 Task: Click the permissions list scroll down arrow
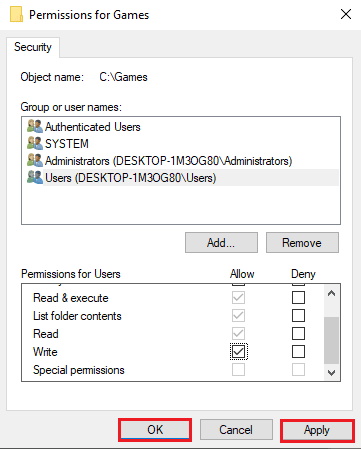(331, 372)
